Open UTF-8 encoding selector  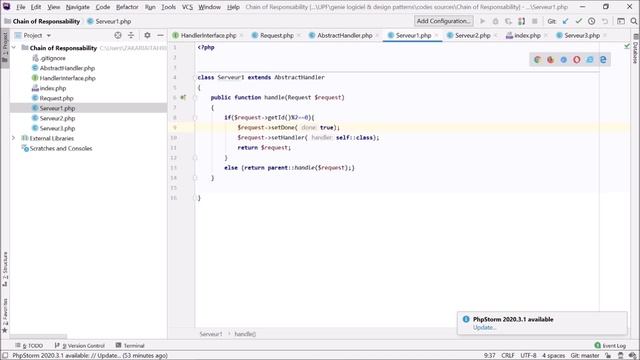pyautogui.click(x=528, y=356)
